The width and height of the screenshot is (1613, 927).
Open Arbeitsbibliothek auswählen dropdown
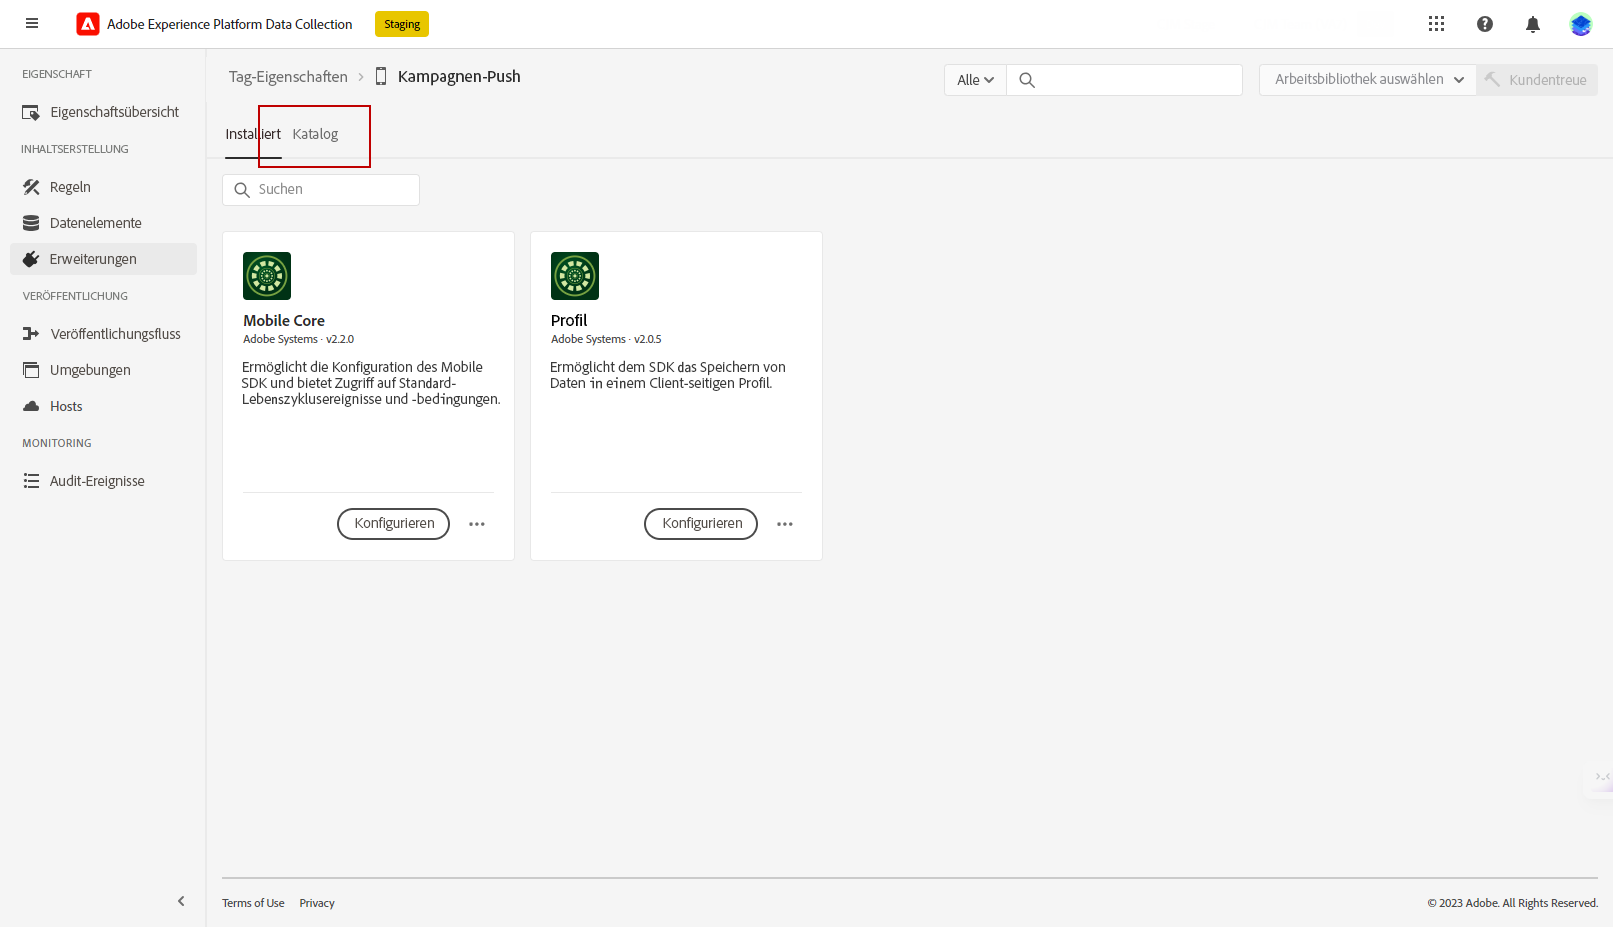pos(1368,80)
